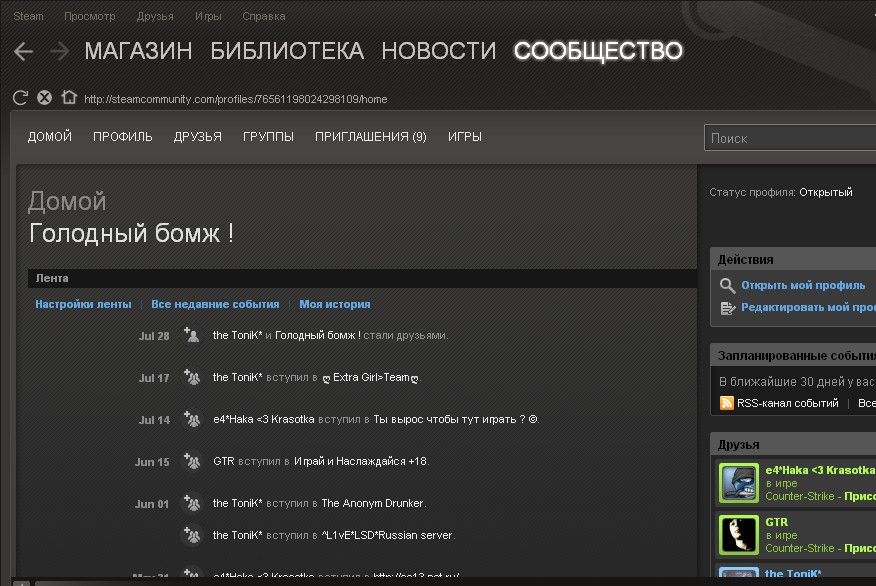Open Все недавние события link
The height and width of the screenshot is (586, 876).
tap(215, 304)
